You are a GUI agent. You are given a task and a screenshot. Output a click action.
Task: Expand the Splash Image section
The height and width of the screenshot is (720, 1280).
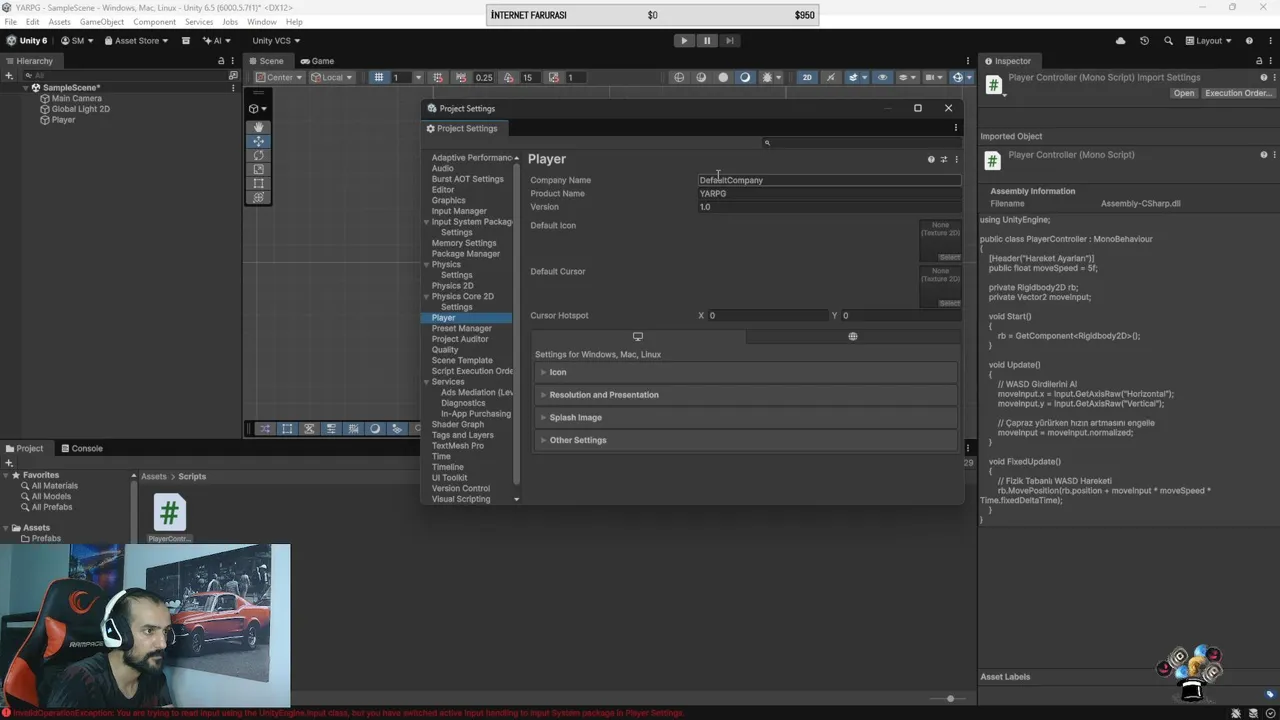pos(745,417)
